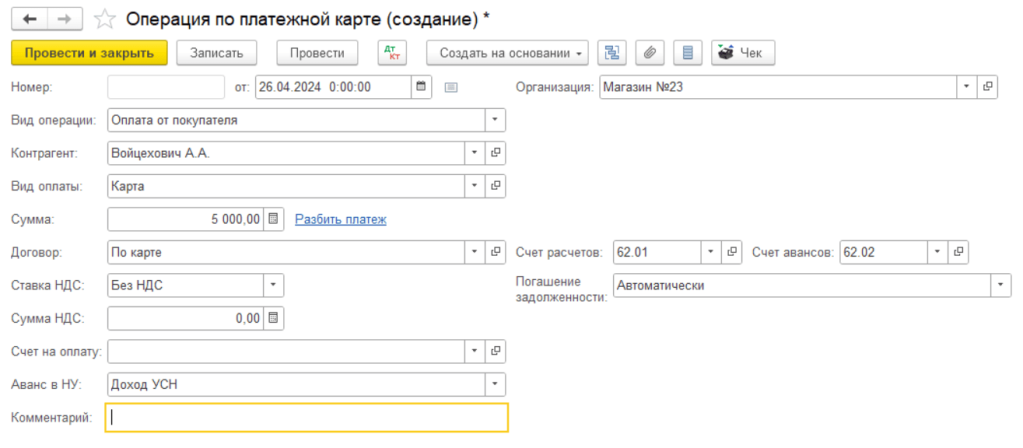Open Контрагент record with the open icon
Screen dimensions: 1023x448
click(495, 153)
